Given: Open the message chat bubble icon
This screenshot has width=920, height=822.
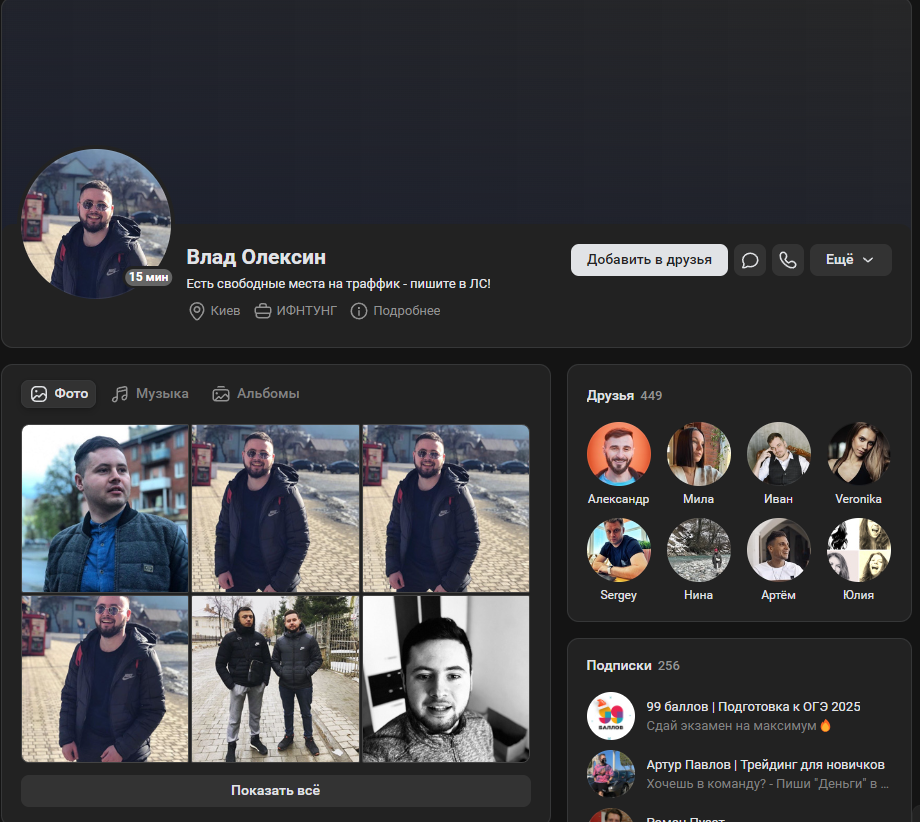Looking at the screenshot, I should [750, 260].
